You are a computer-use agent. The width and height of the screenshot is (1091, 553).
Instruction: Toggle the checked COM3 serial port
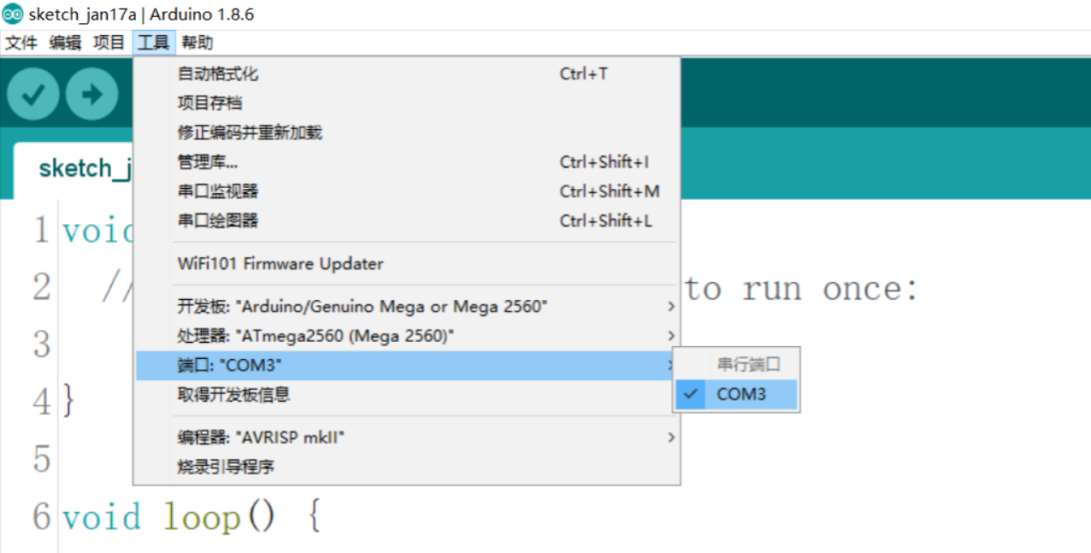point(736,394)
